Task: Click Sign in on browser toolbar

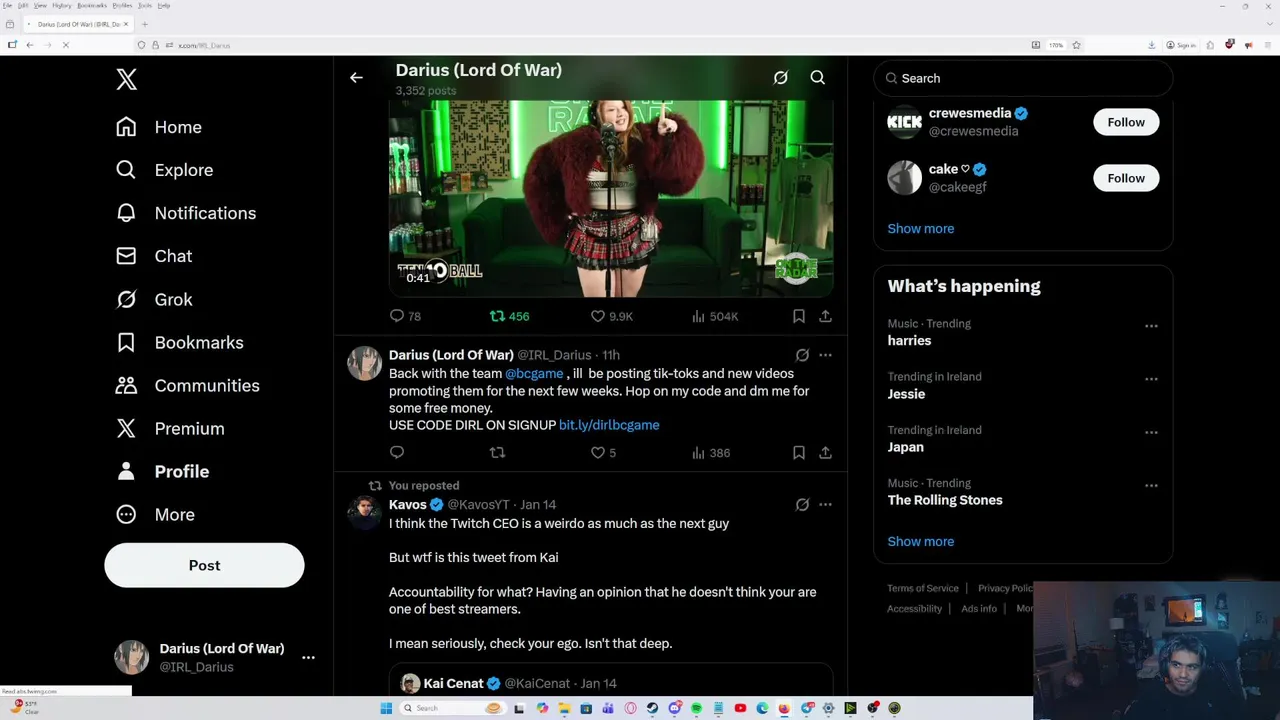Action: [x=1182, y=45]
